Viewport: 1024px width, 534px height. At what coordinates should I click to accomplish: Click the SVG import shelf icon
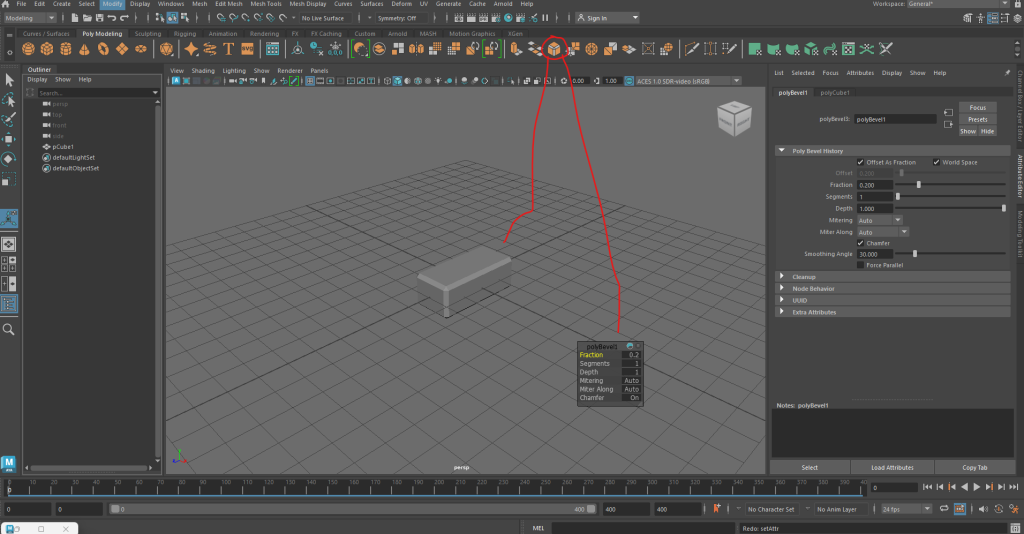[247, 49]
